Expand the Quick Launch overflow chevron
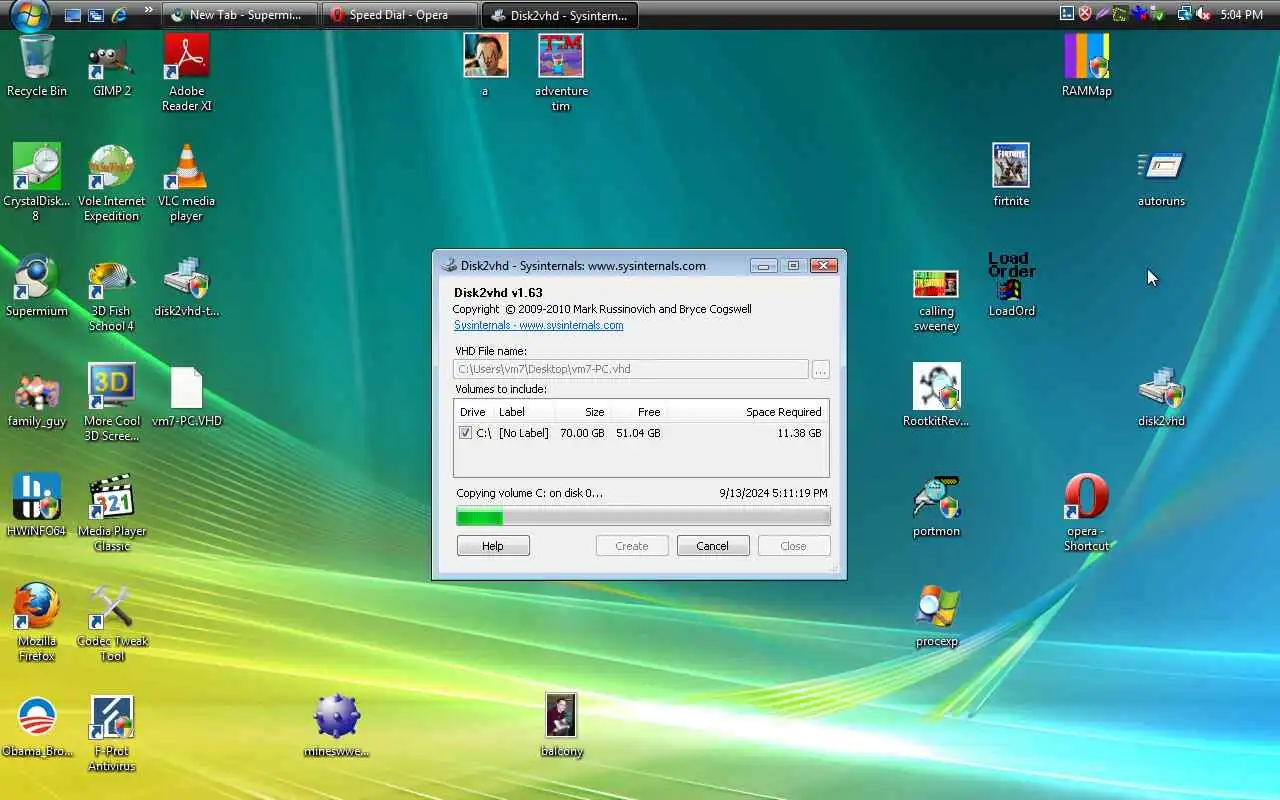The image size is (1280, 800). point(149,11)
